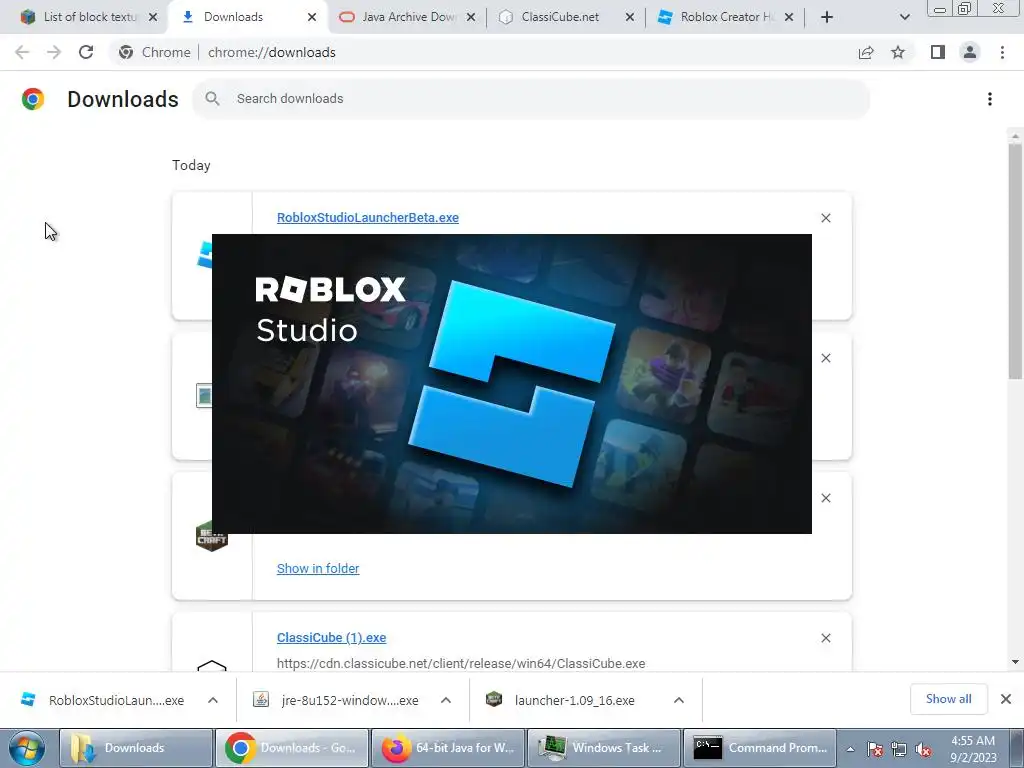Open RobloxStudioLaun....exe in download shelf
The width and height of the screenshot is (1024, 768).
point(103,700)
